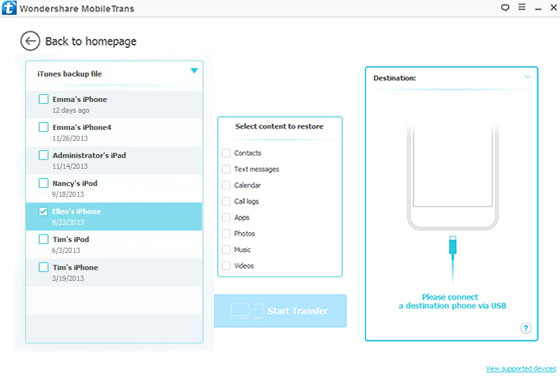Image resolution: width=560 pixels, height=376 pixels.
Task: Select the Ellen's iPhone name text
Action: tap(76, 211)
